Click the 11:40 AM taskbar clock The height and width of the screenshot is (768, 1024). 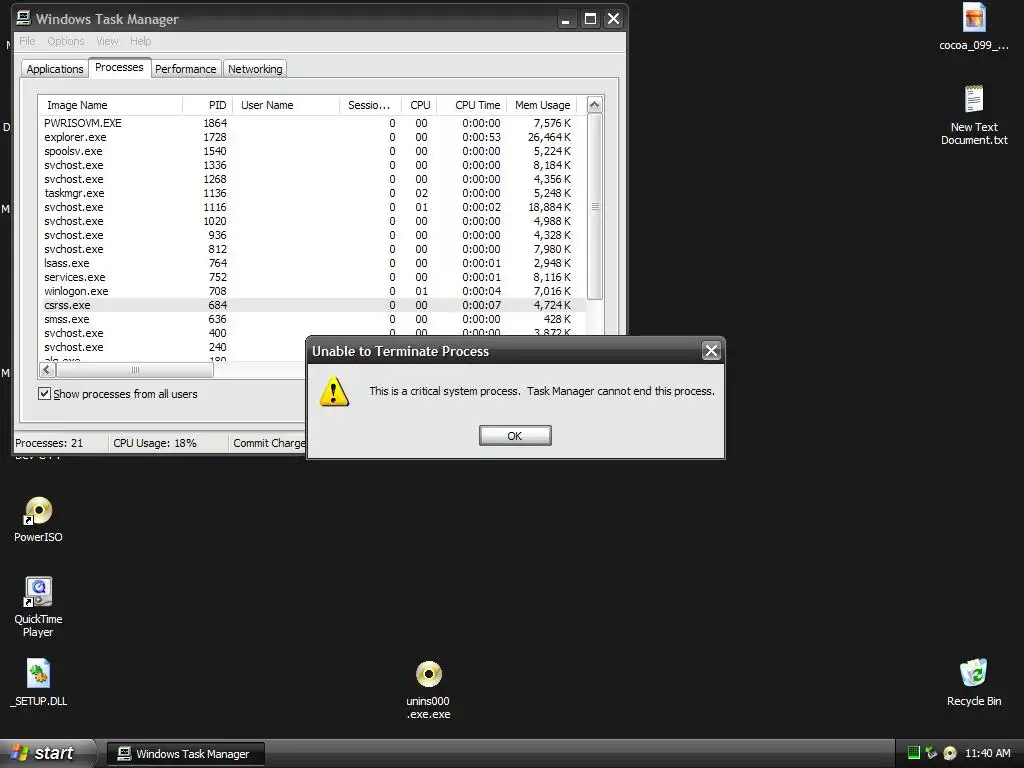987,753
